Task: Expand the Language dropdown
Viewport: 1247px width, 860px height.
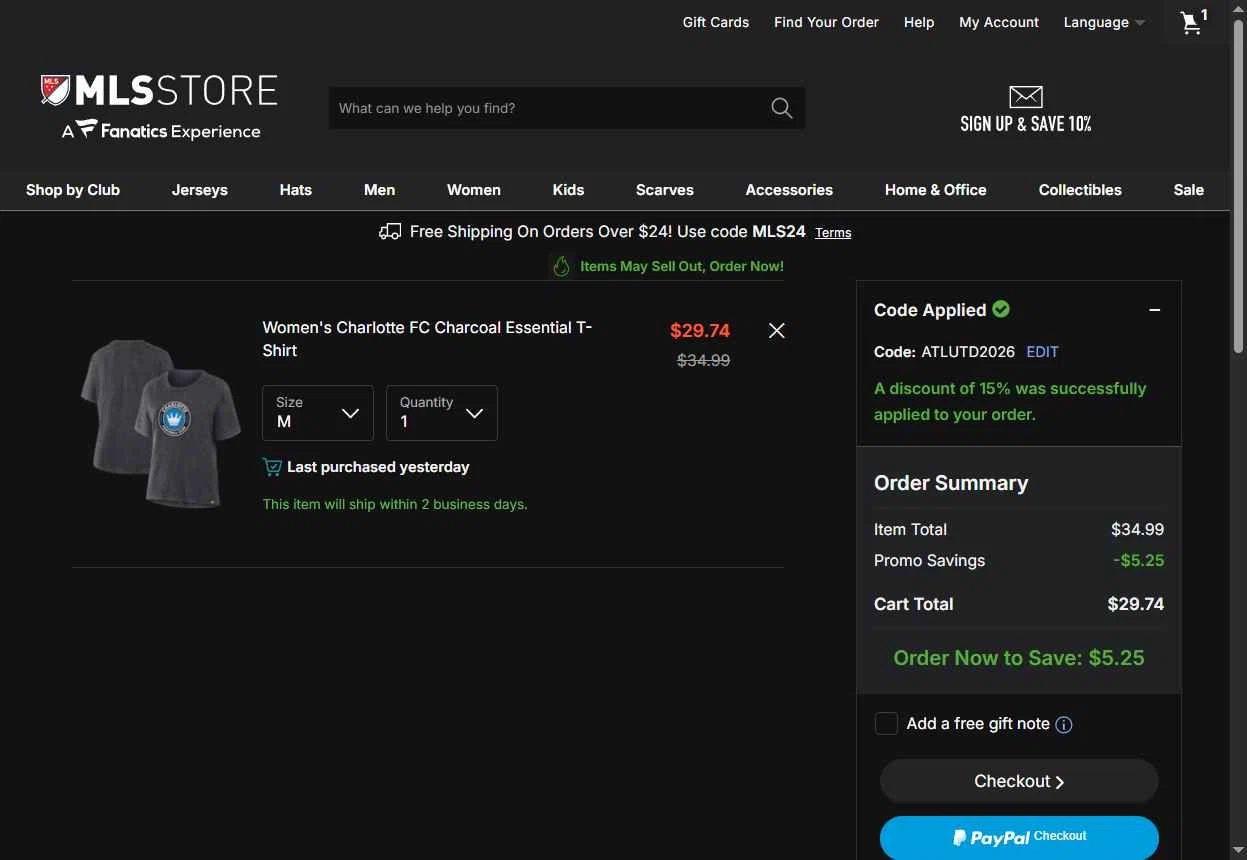Action: 1104,22
